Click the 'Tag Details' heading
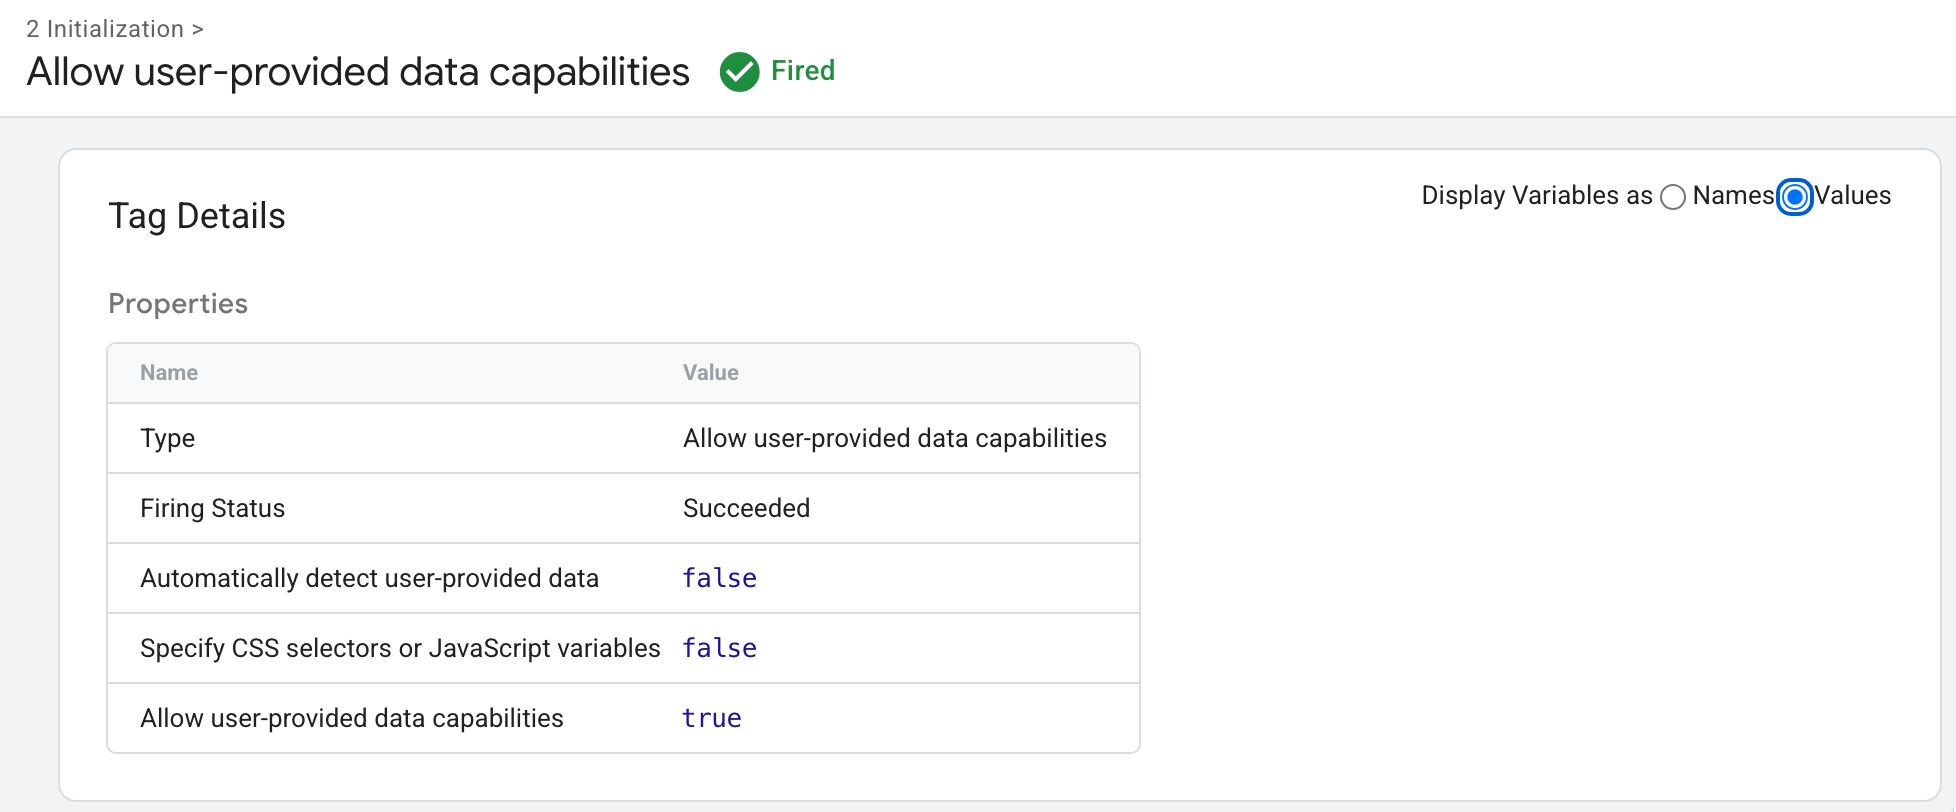1956x812 pixels. pos(197,216)
